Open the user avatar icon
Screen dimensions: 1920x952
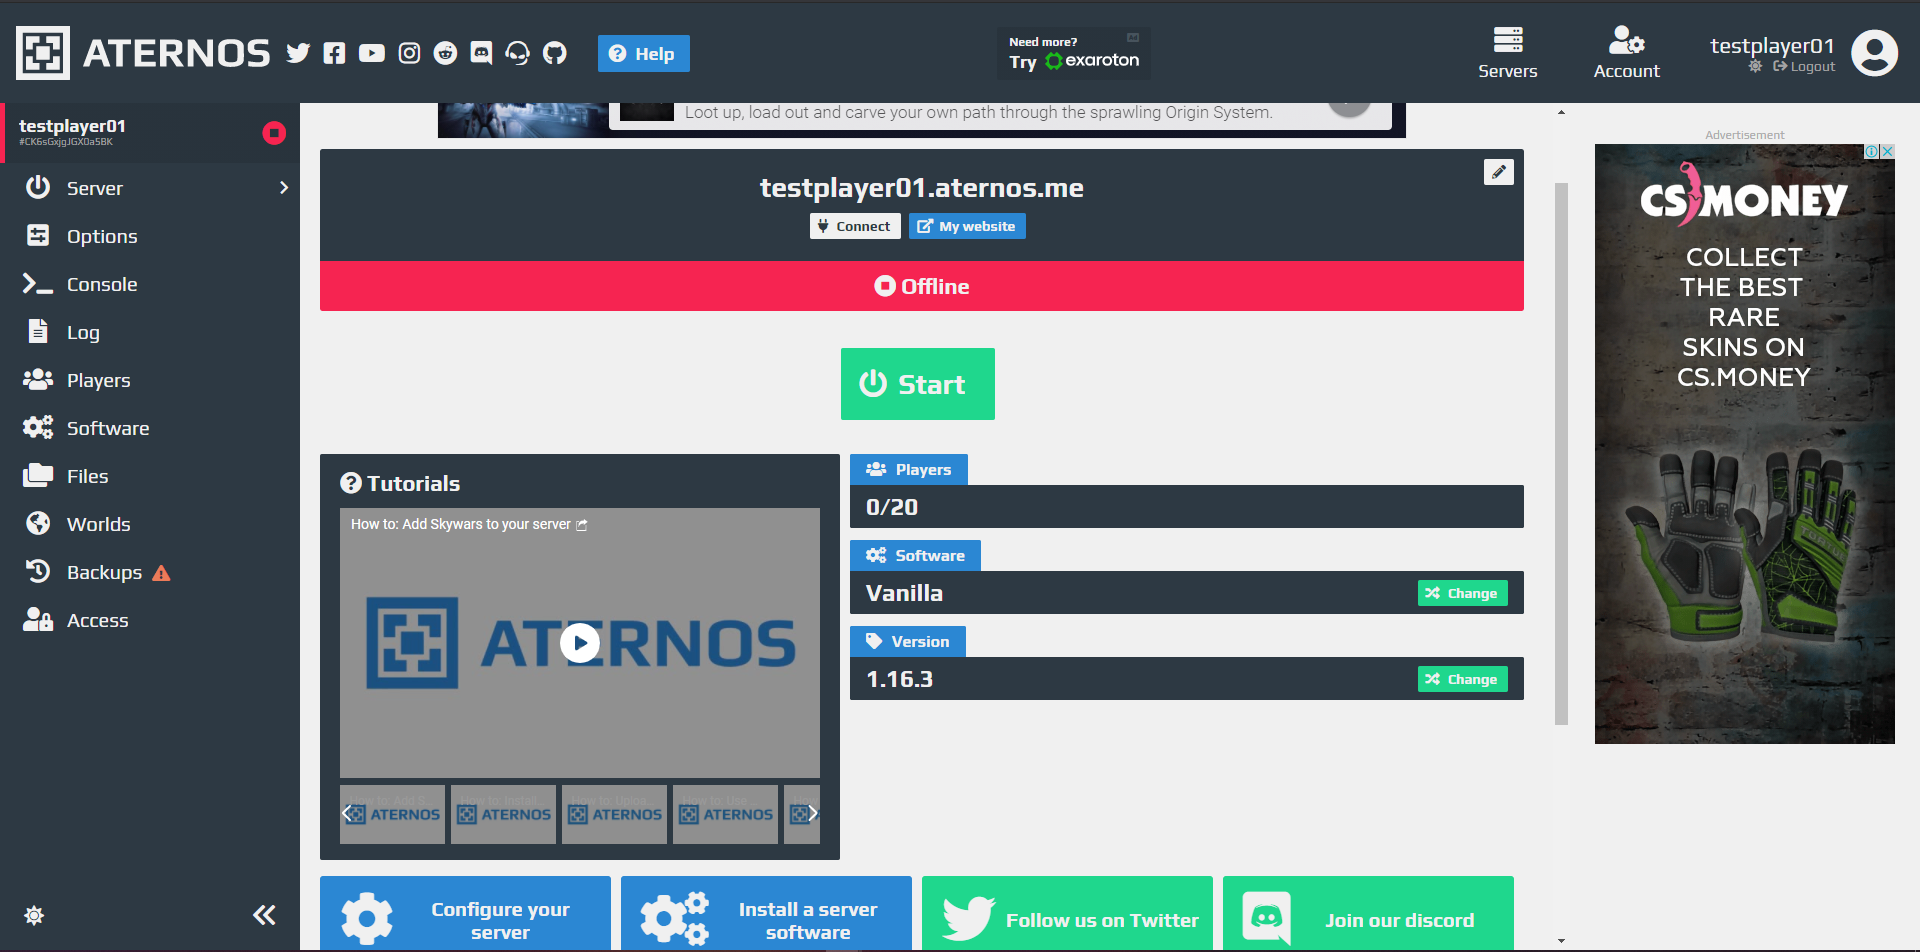pyautogui.click(x=1874, y=53)
